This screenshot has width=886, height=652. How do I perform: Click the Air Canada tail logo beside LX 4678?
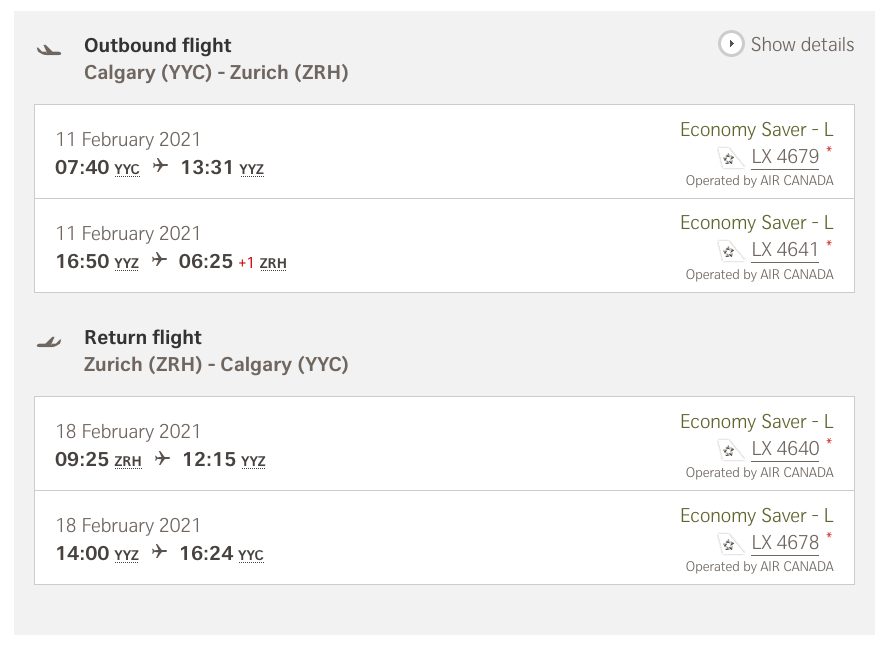point(730,544)
